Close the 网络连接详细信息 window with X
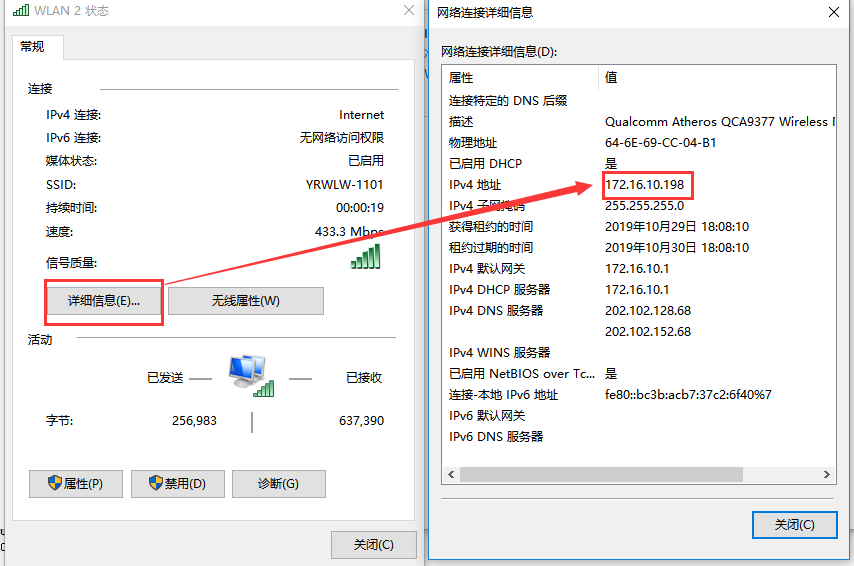 point(833,12)
